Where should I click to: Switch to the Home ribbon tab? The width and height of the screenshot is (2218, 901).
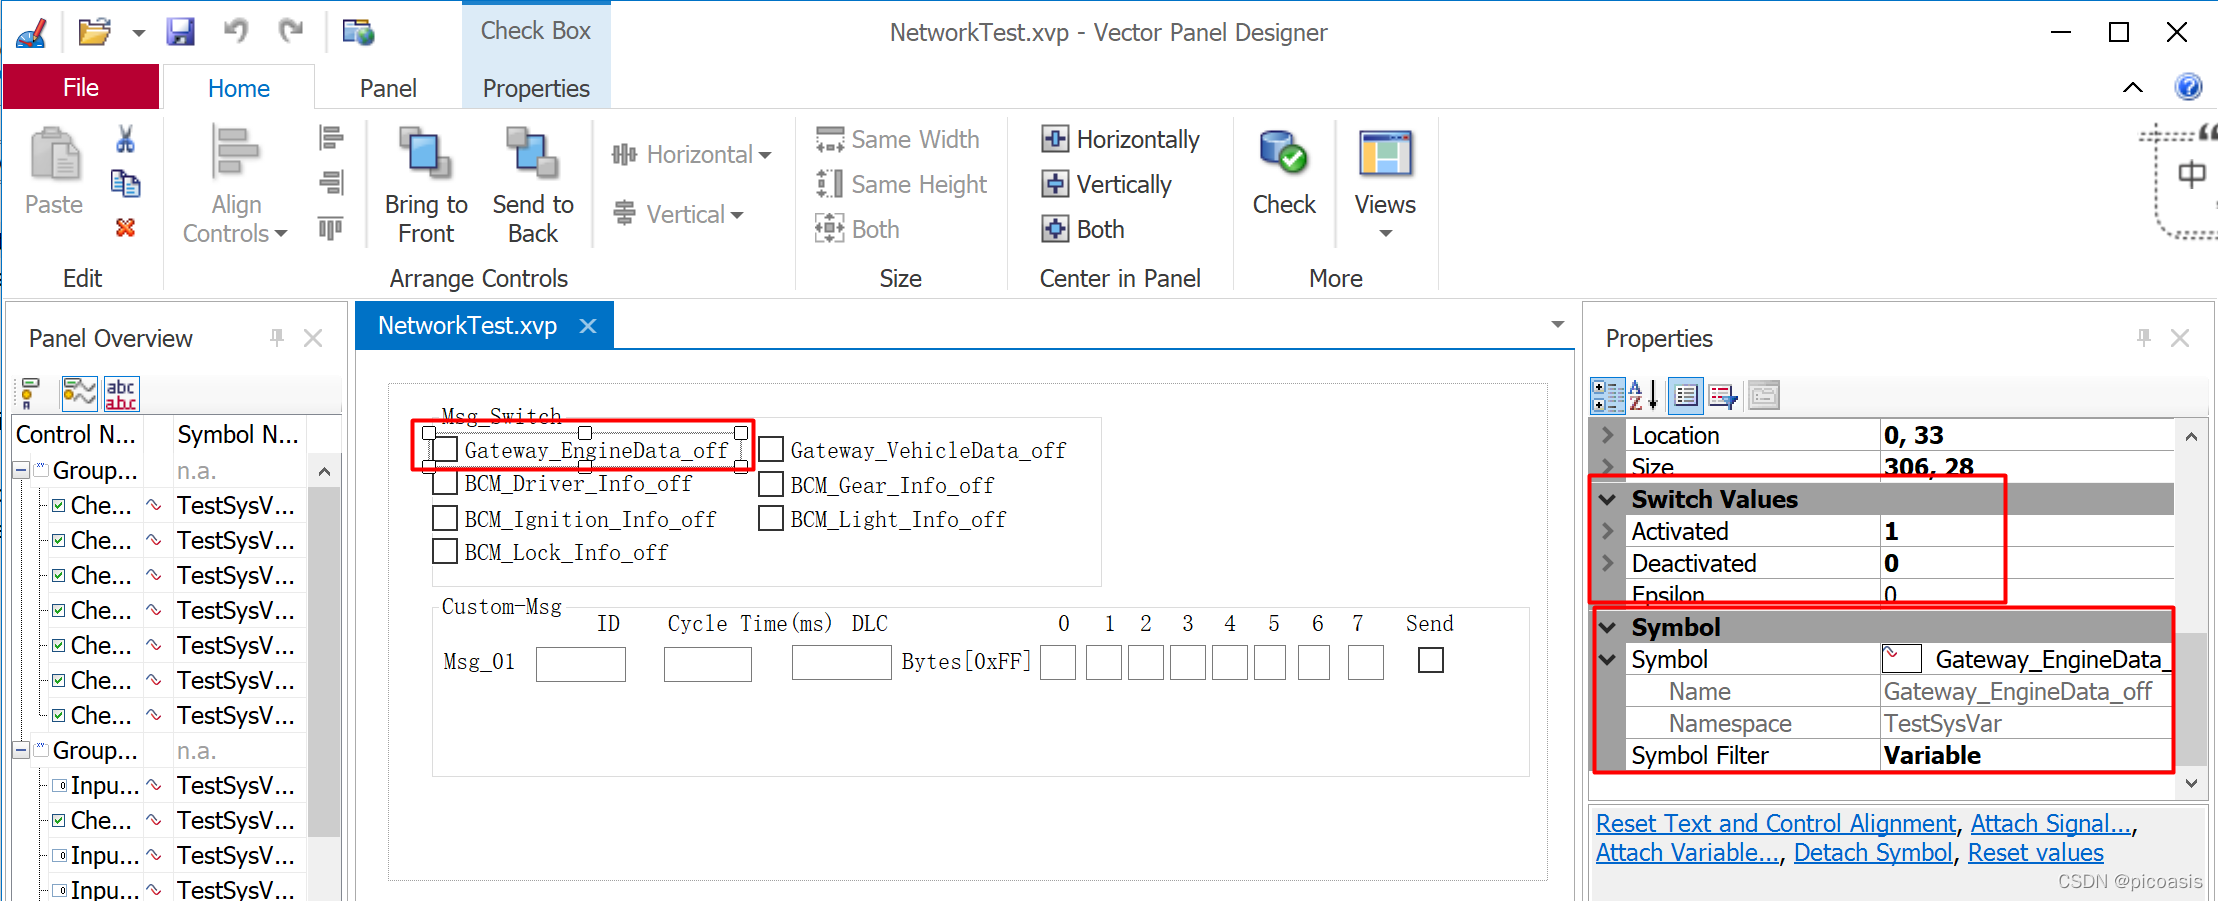(x=239, y=88)
